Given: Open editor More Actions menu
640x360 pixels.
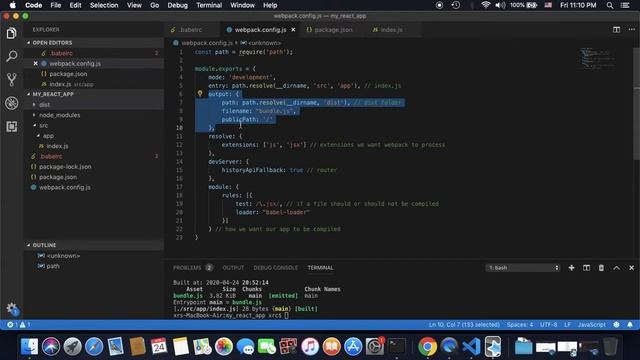Looking at the screenshot, I should (x=631, y=29).
